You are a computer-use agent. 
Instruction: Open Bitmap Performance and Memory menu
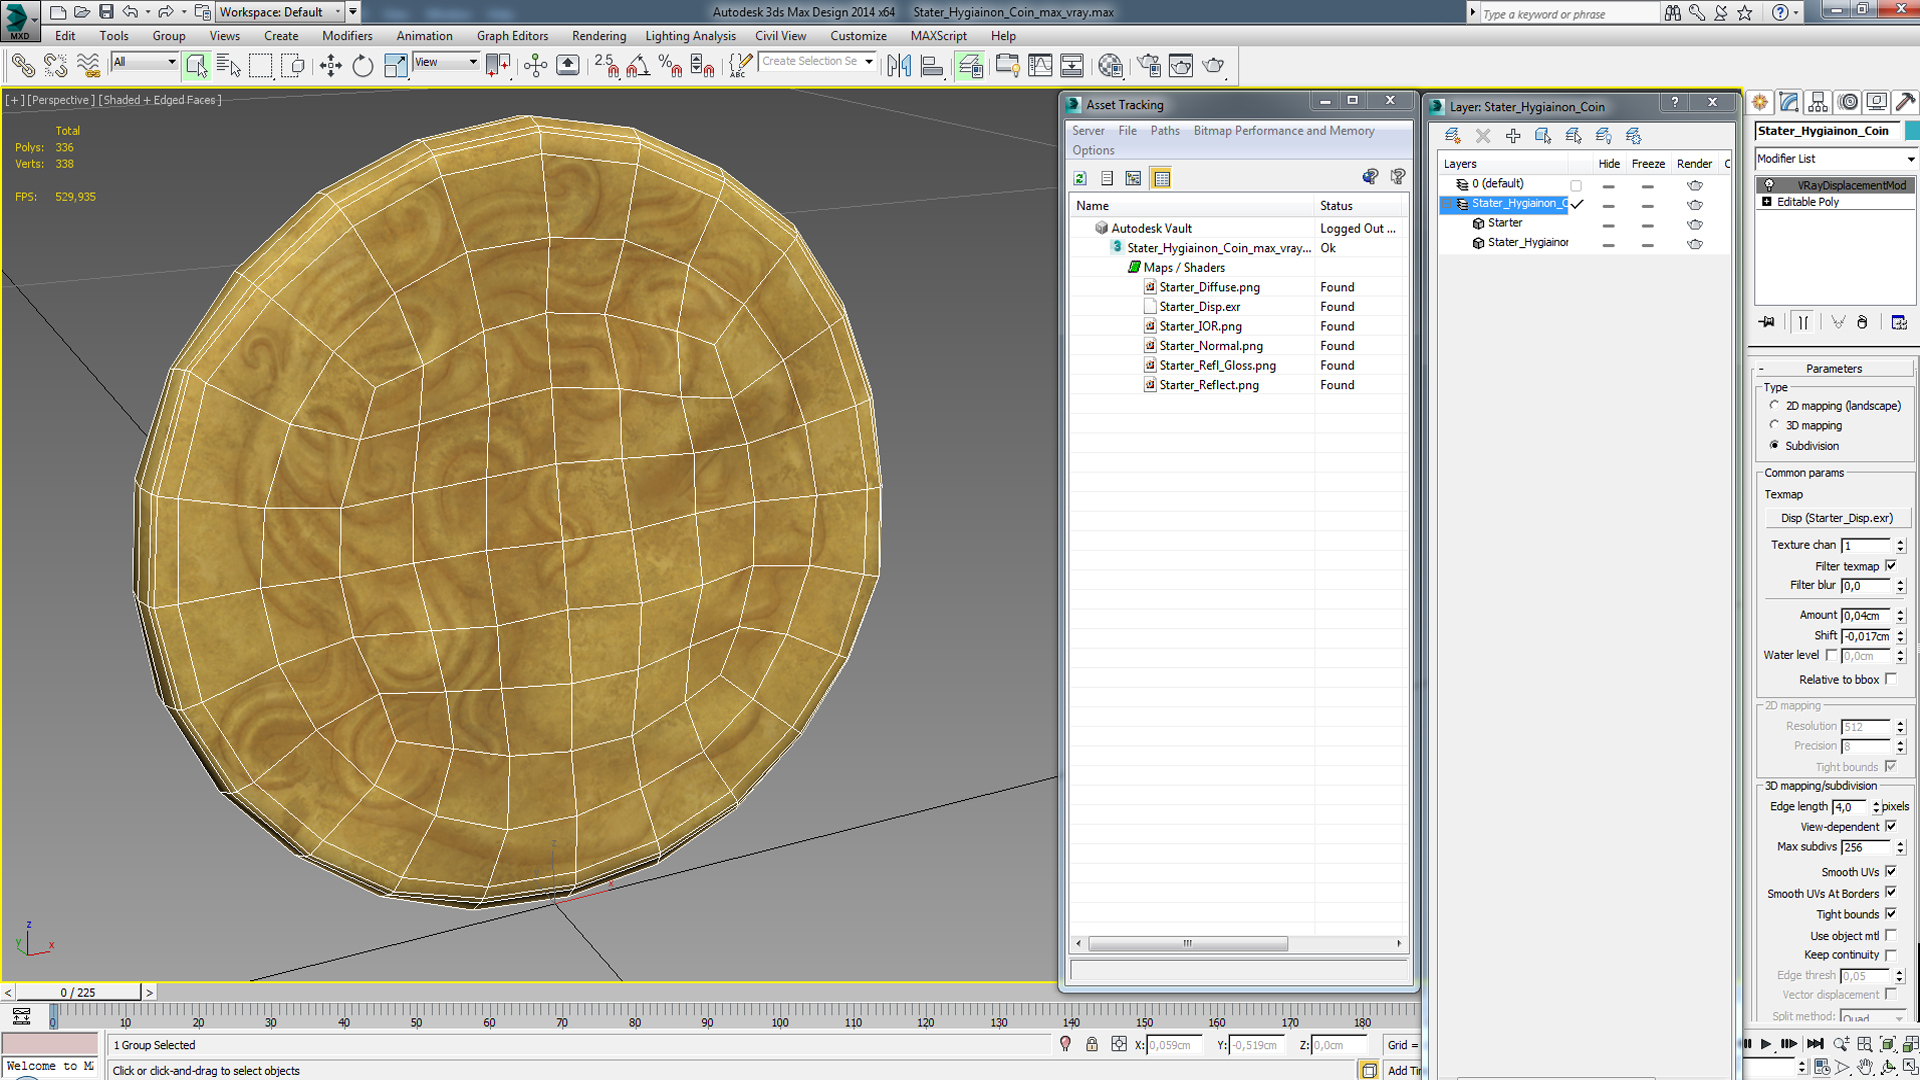(x=1284, y=131)
